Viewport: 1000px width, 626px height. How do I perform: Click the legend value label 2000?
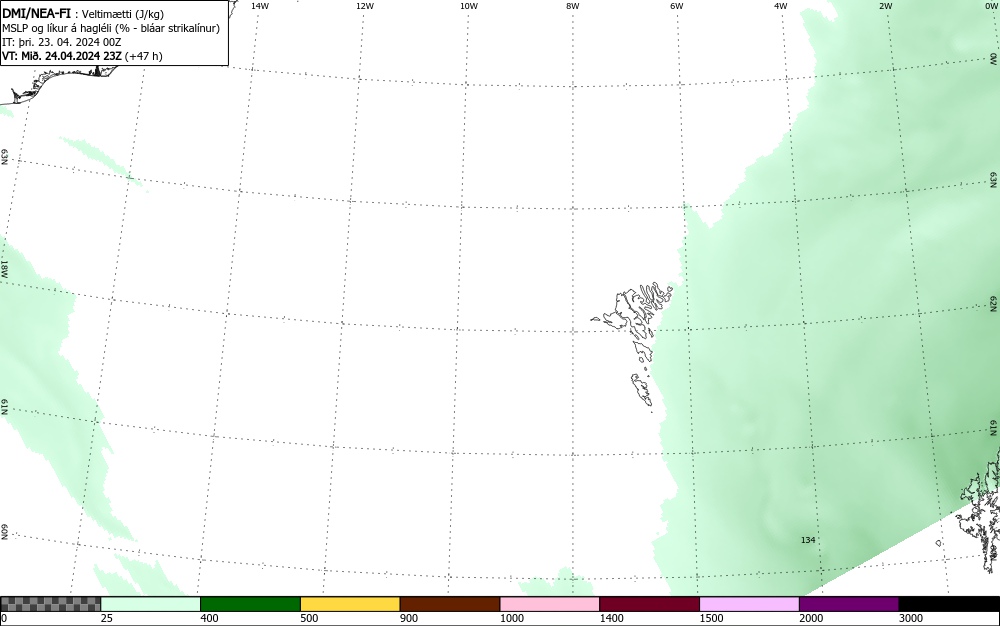pyautogui.click(x=811, y=618)
